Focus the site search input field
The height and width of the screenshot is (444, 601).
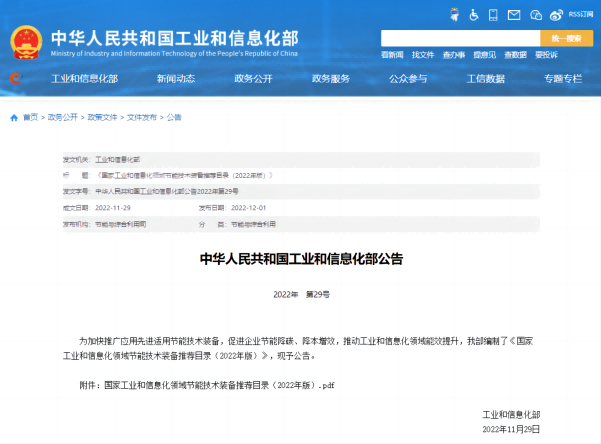(460, 38)
